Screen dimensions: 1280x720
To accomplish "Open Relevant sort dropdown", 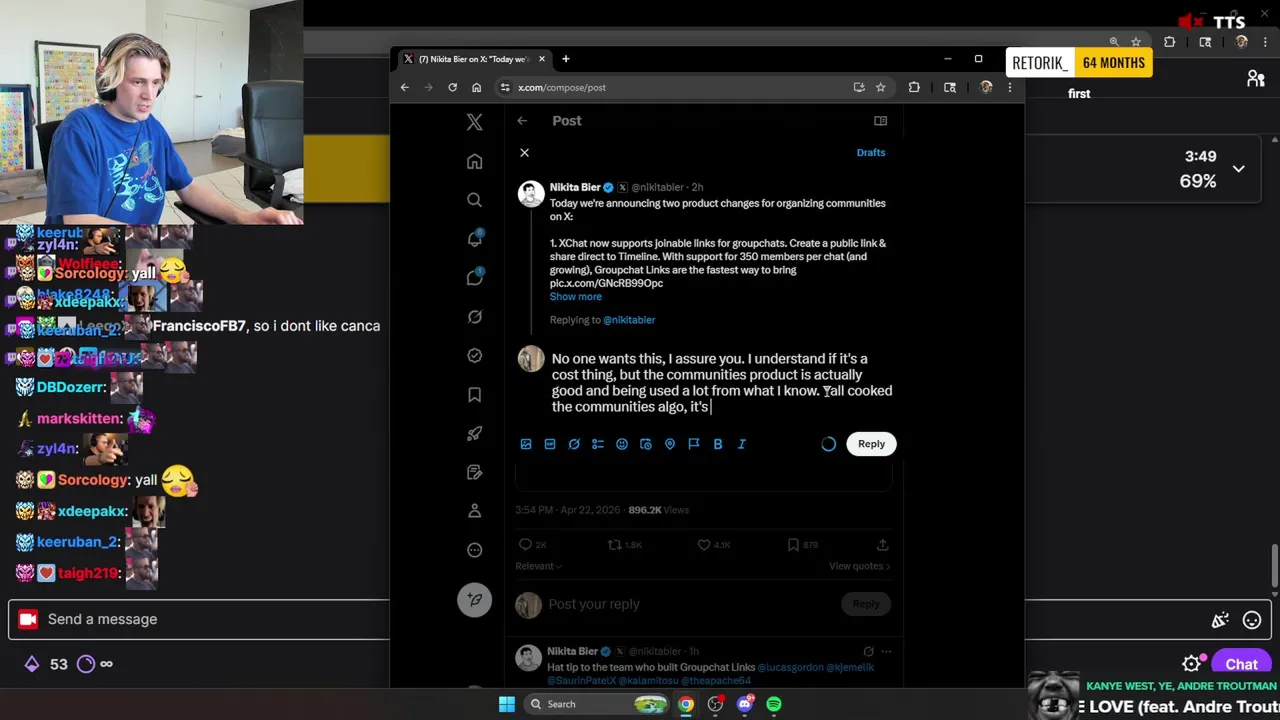I will 538,566.
